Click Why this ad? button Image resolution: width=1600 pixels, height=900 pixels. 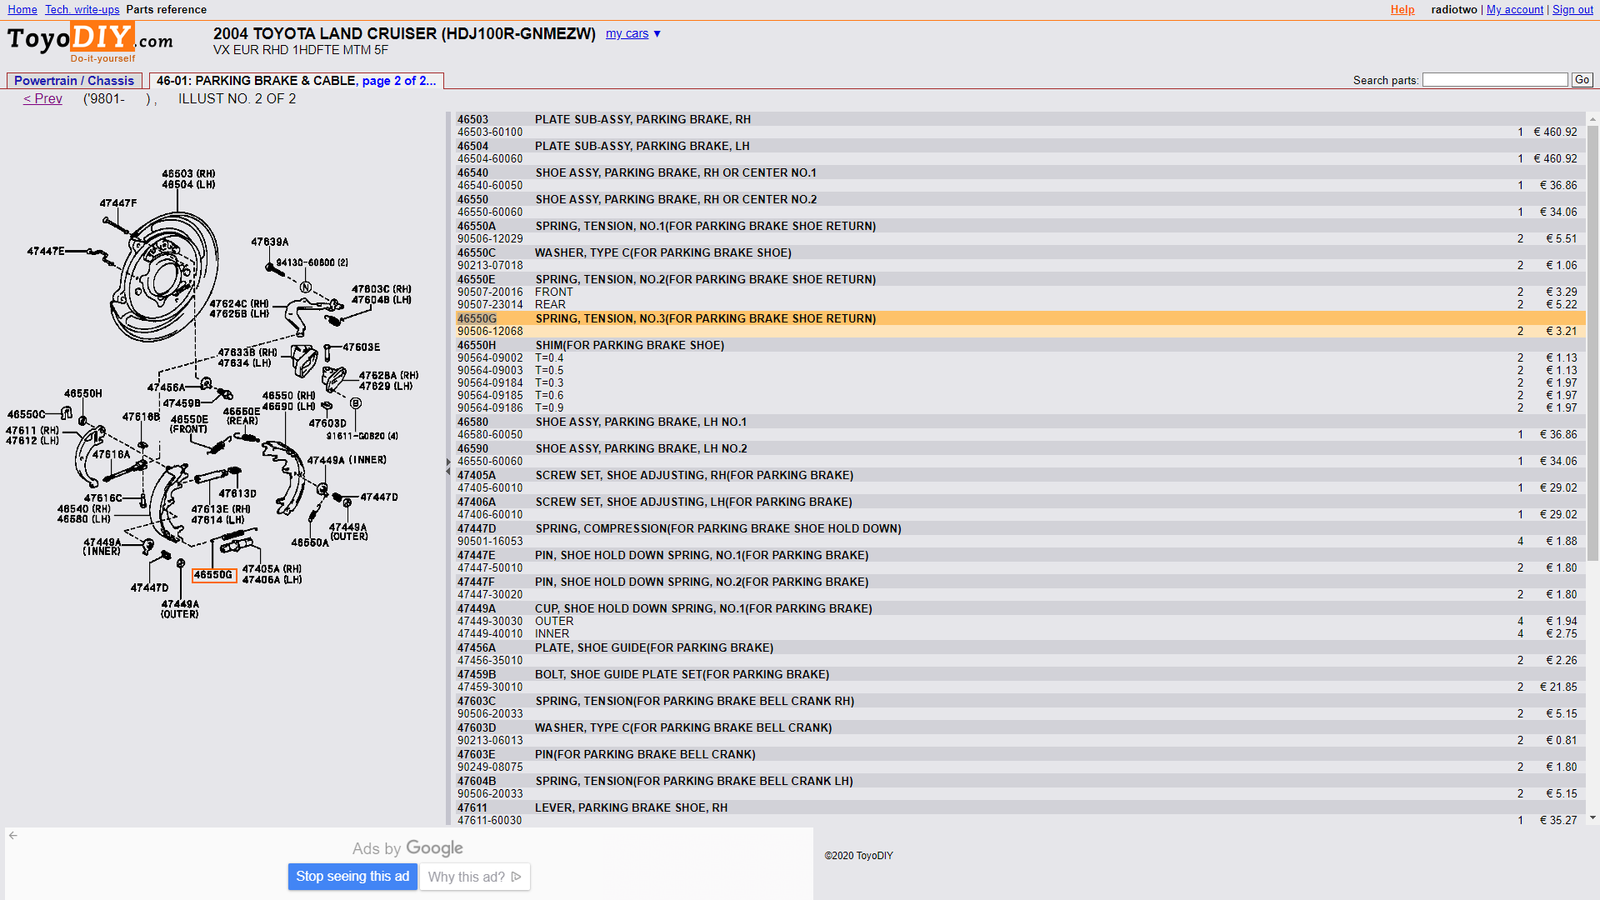pyautogui.click(x=475, y=877)
